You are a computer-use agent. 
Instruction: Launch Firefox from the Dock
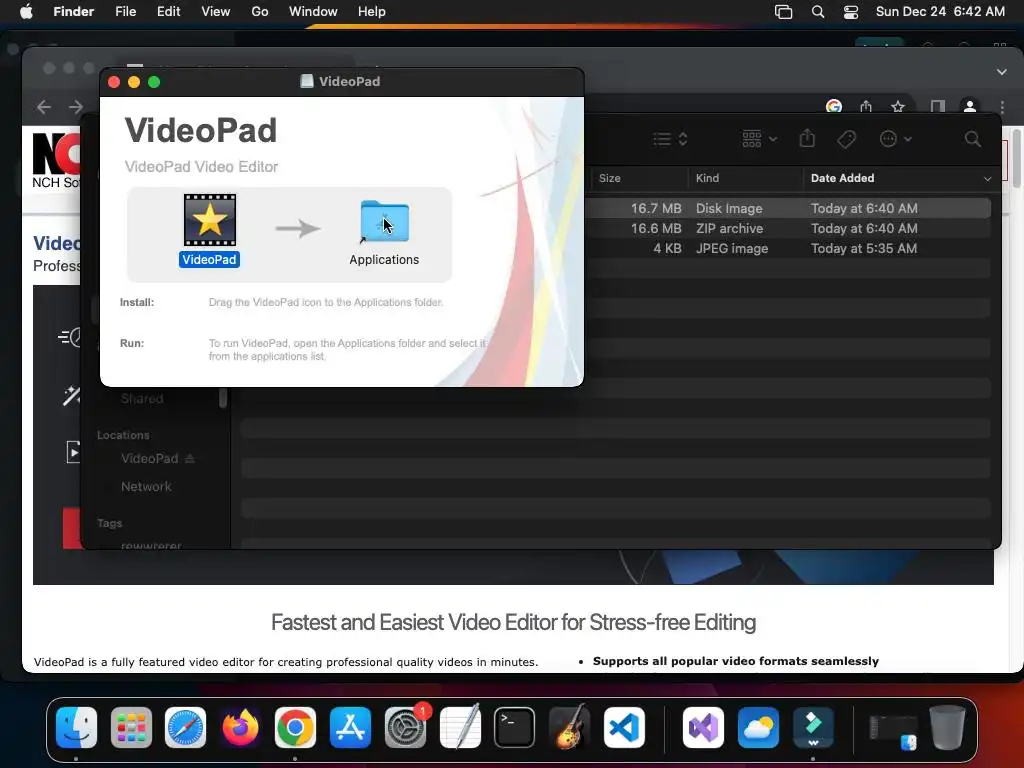[x=240, y=727]
